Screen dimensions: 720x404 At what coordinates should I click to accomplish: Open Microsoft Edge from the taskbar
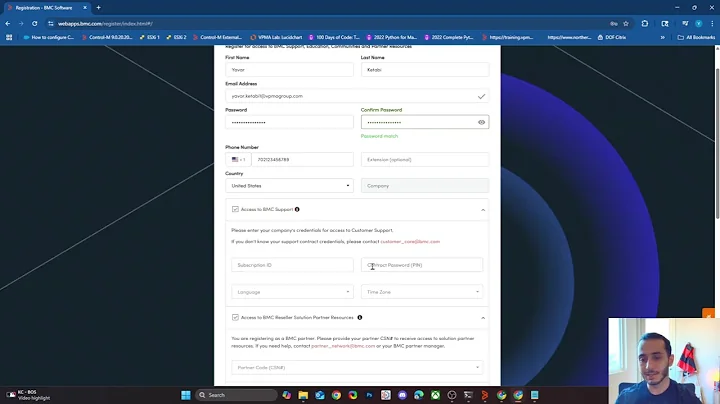[419, 395]
